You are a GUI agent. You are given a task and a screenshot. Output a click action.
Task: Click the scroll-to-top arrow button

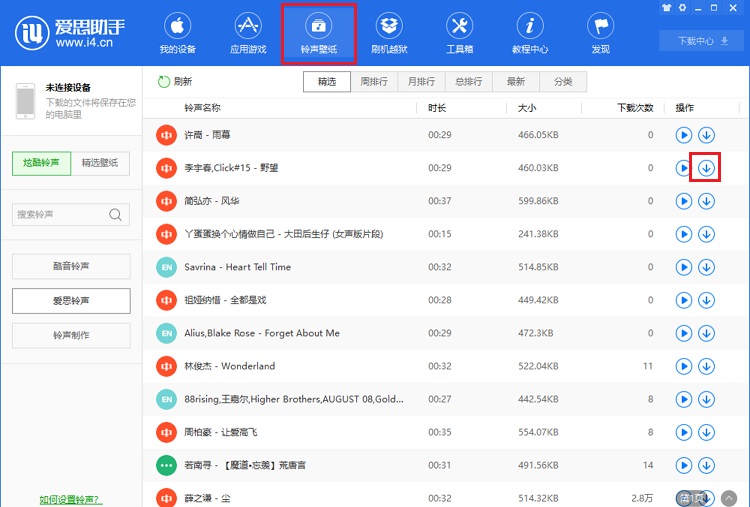[729, 498]
